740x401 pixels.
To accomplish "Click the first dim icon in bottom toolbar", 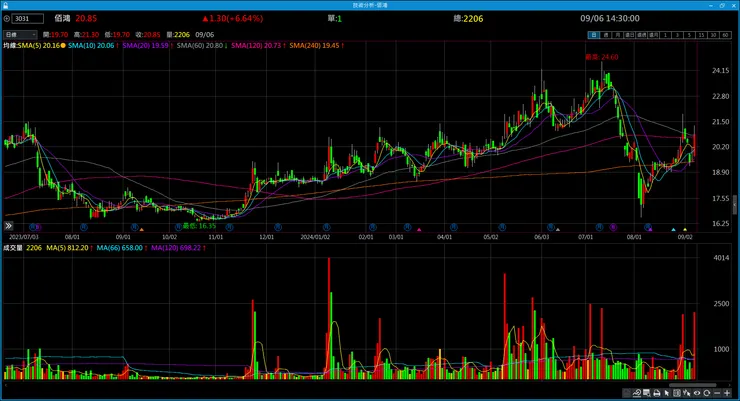I will [626, 393].
